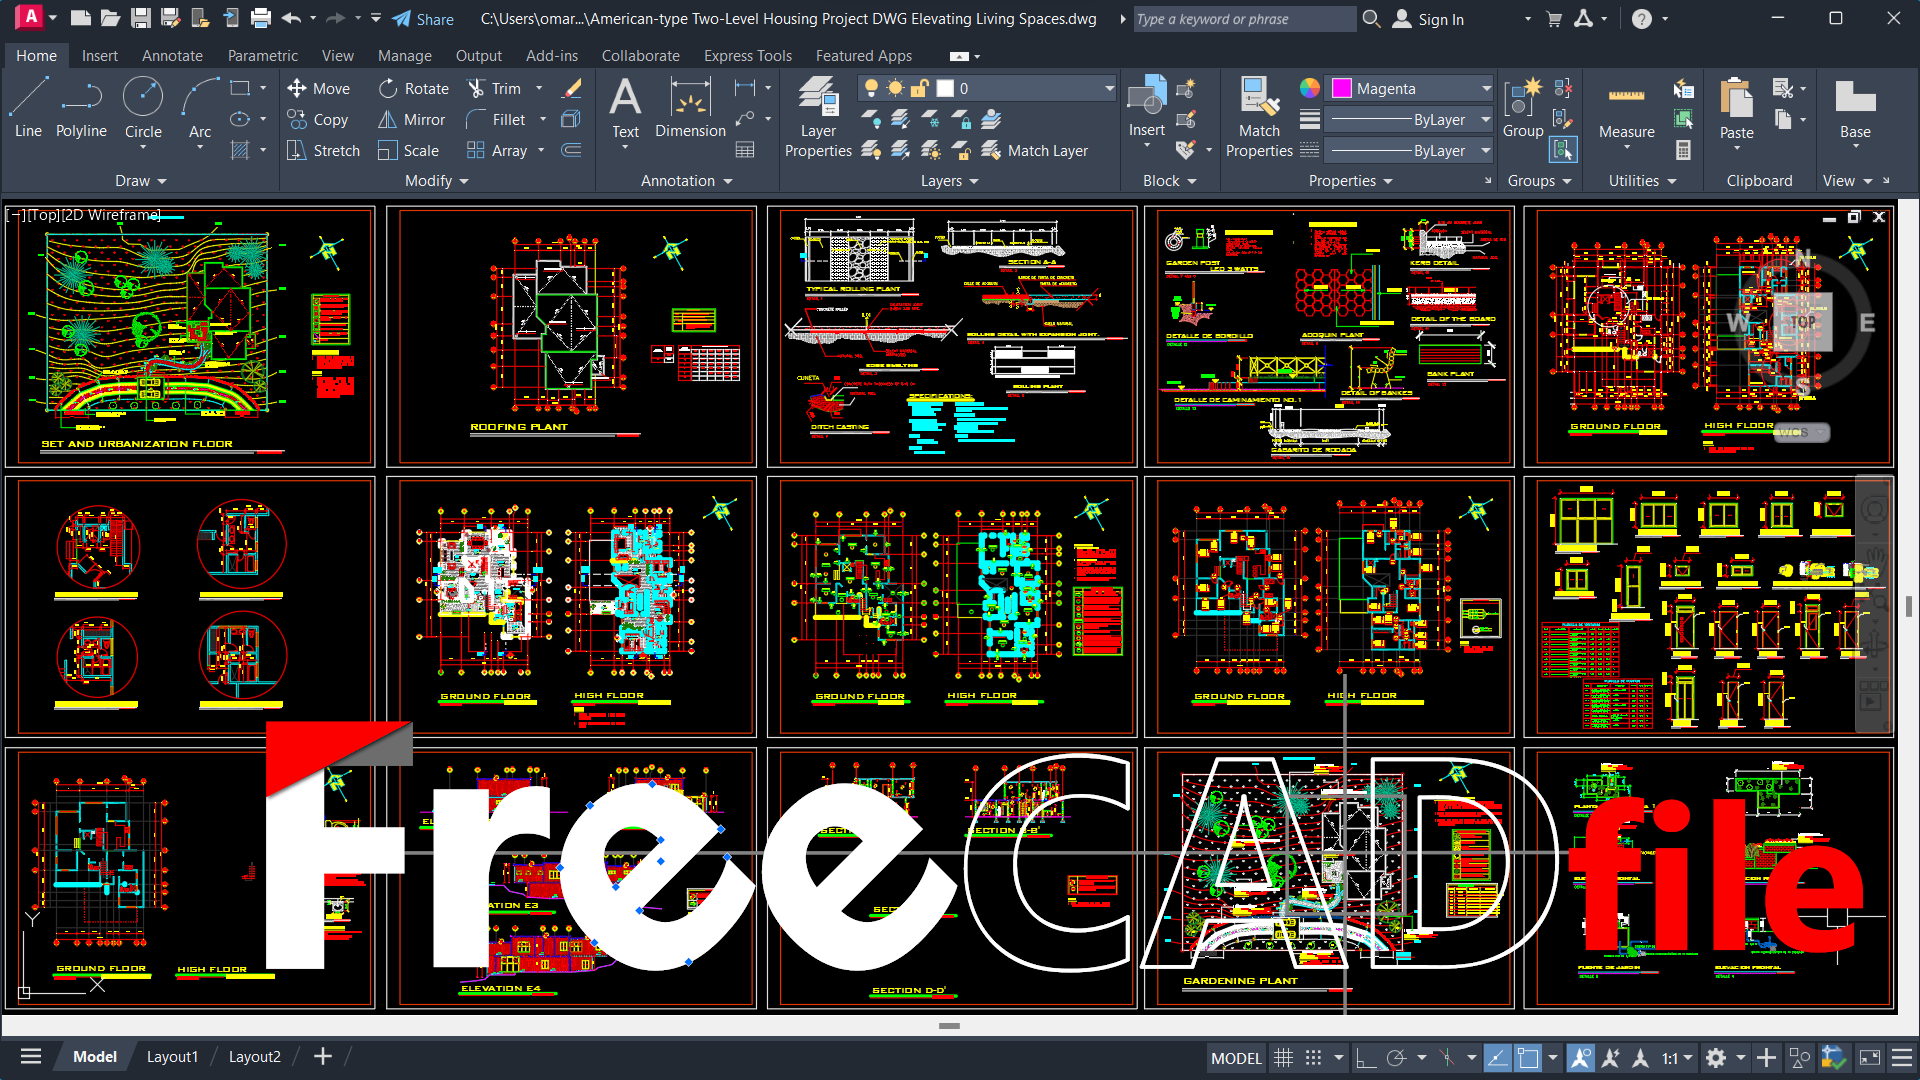Viewport: 1920px width, 1080px height.
Task: Toggle snap mode in status bar
Action: click(1313, 1057)
